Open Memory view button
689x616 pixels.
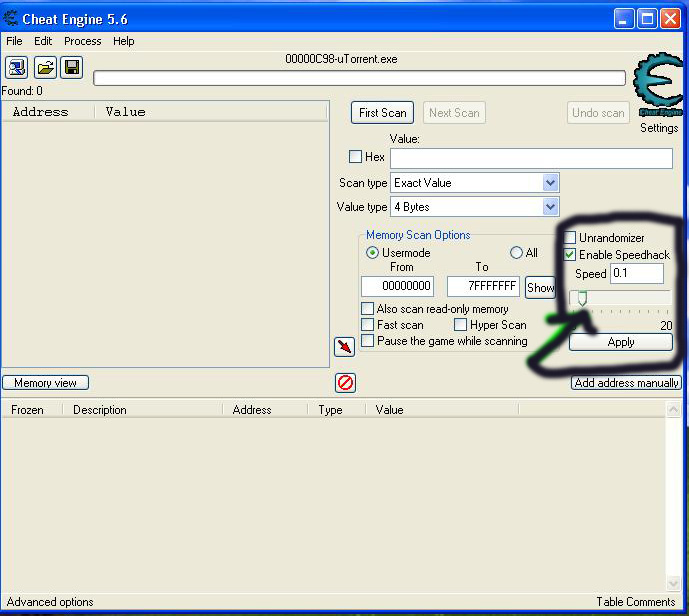46,383
